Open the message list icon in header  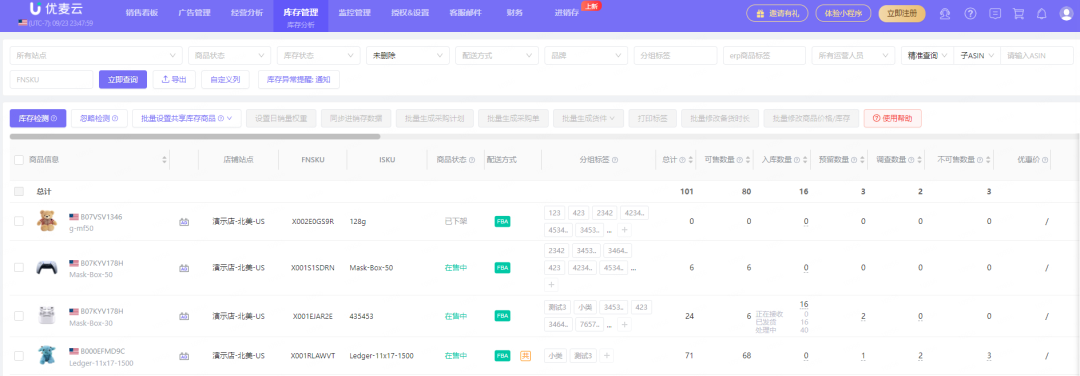(x=995, y=13)
